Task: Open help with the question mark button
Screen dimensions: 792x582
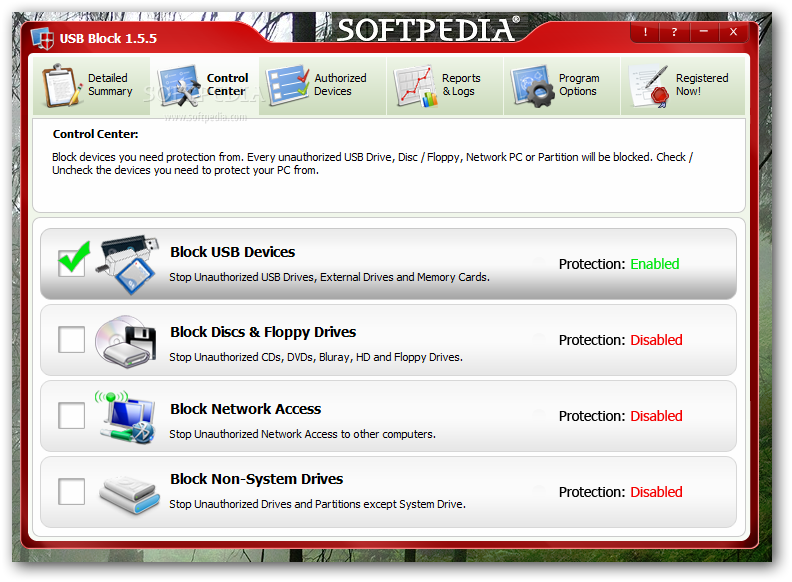Action: point(674,32)
